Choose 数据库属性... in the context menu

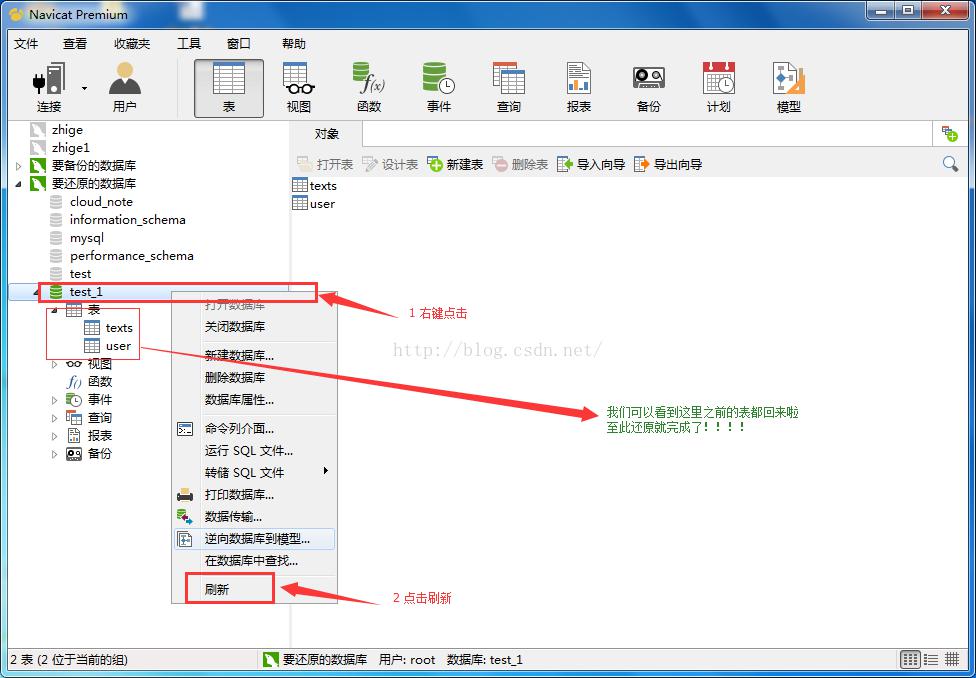click(254, 400)
